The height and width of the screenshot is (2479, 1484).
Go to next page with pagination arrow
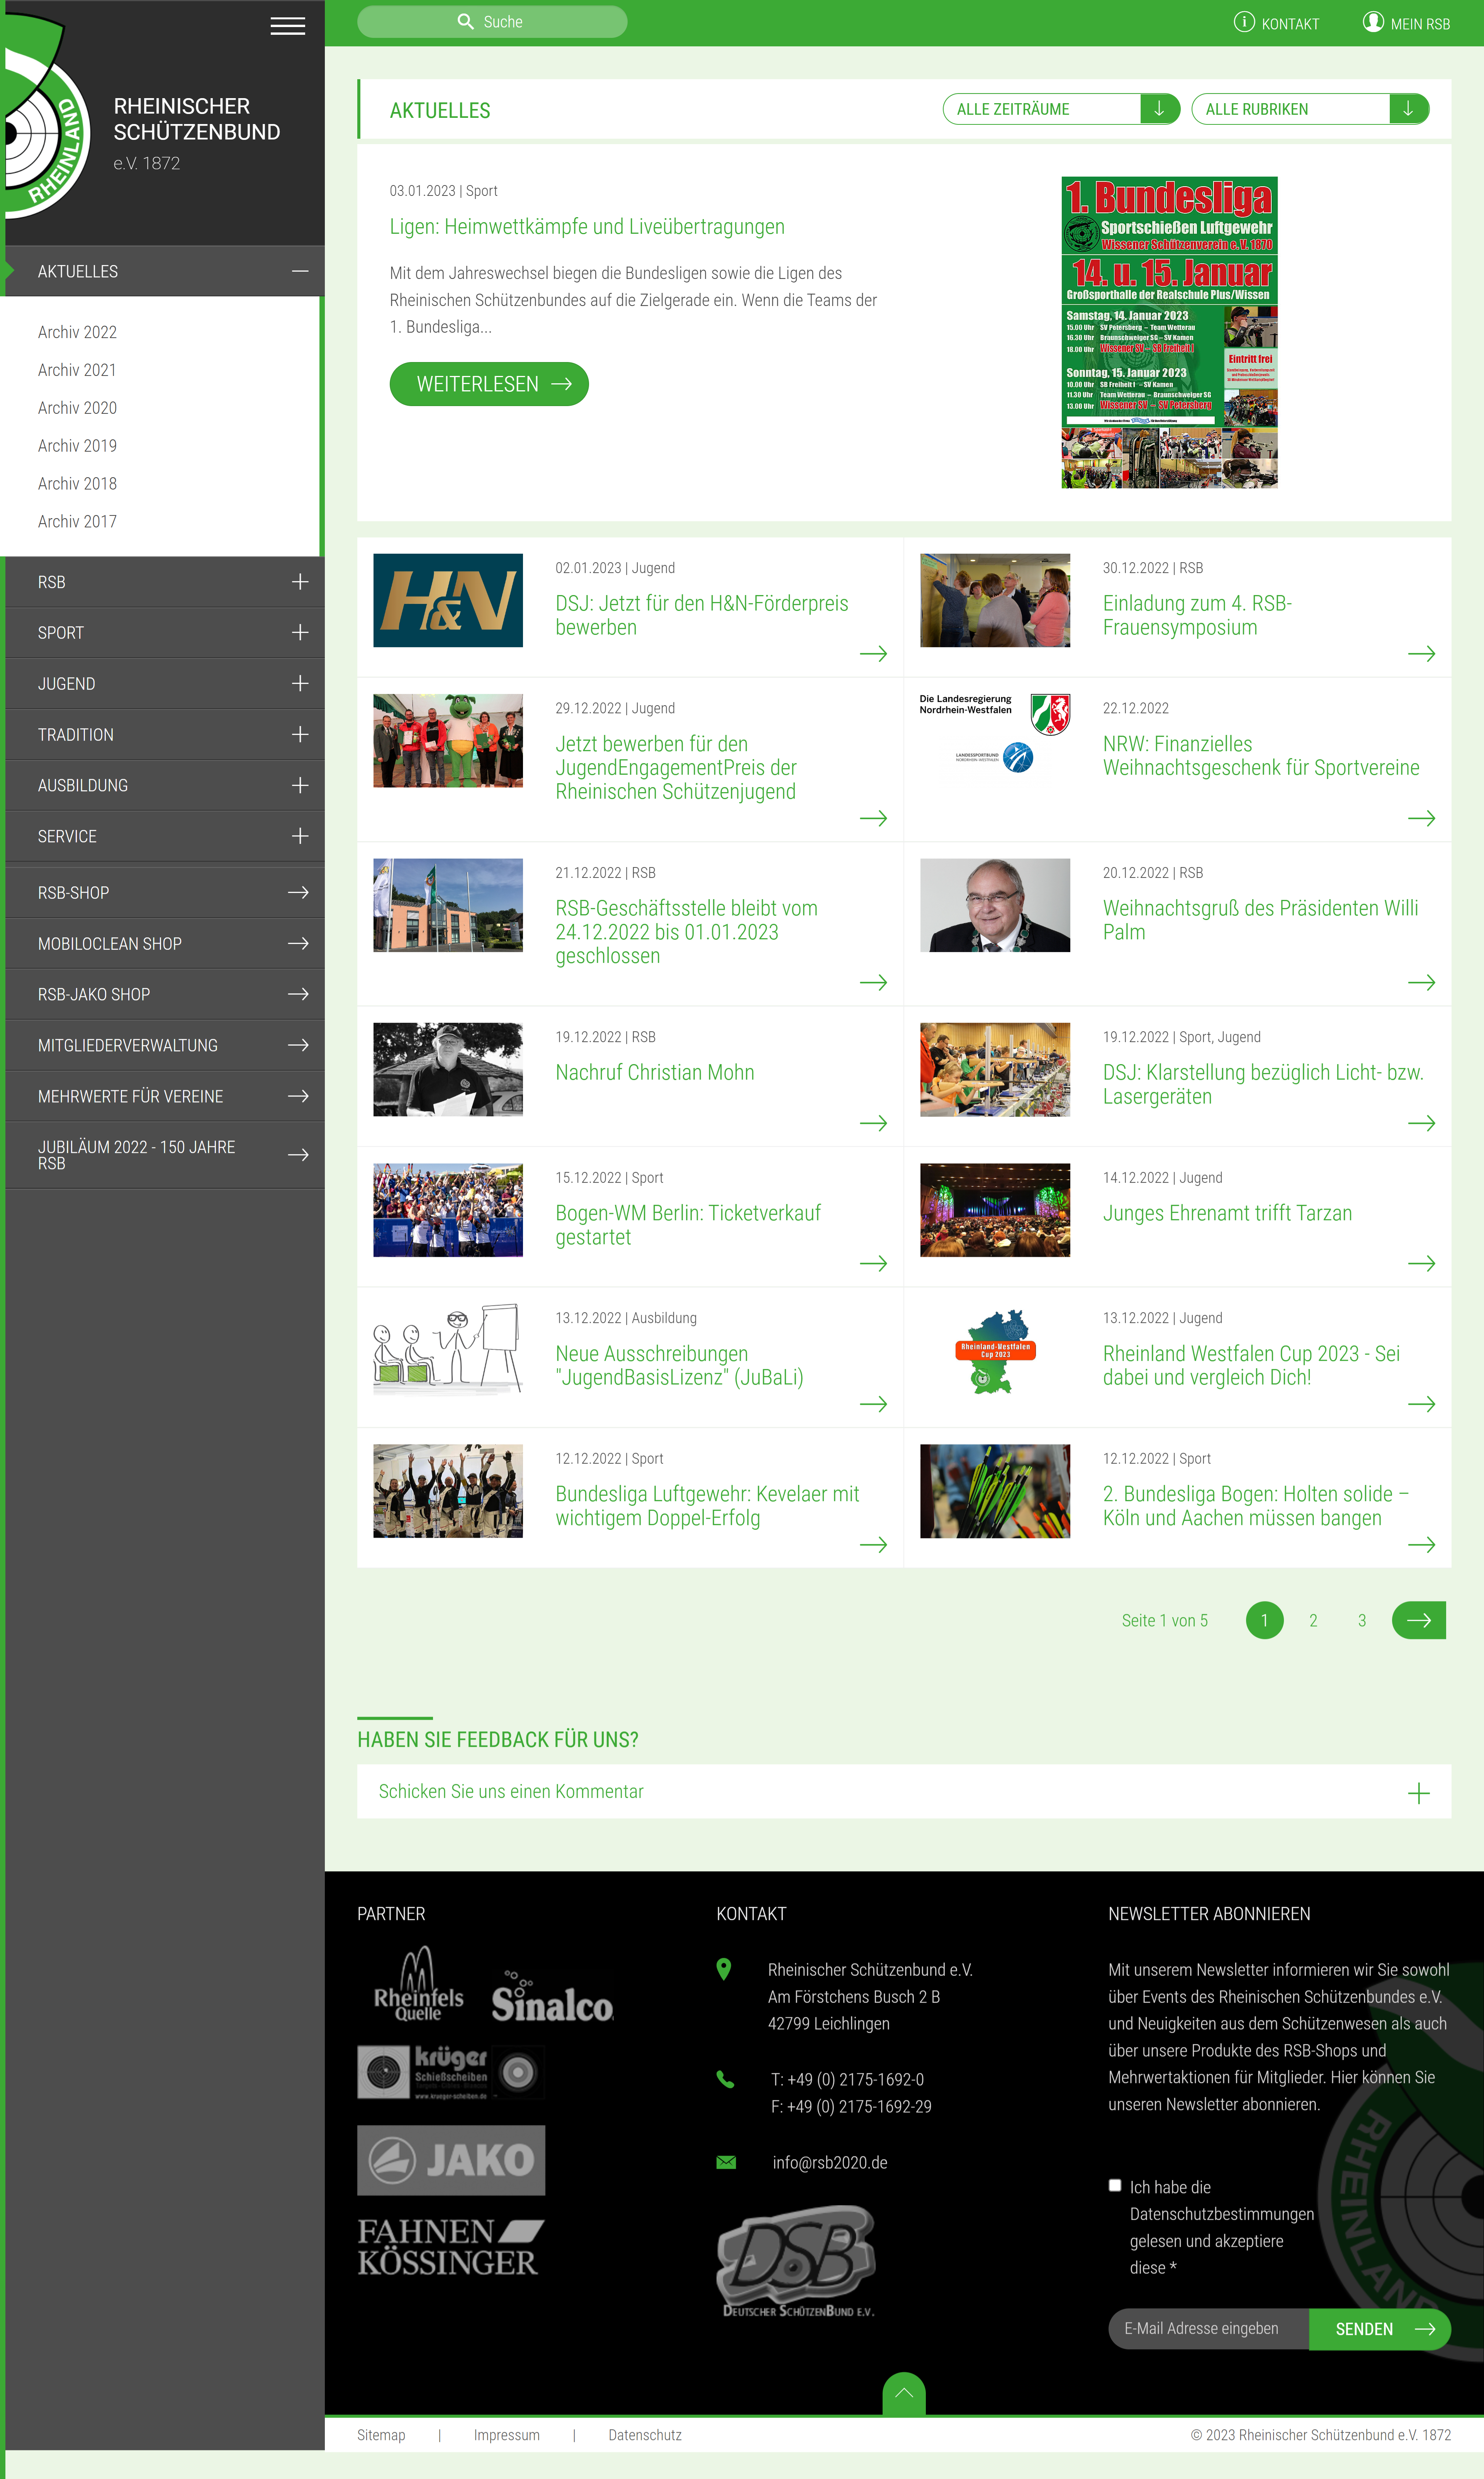(x=1419, y=1620)
